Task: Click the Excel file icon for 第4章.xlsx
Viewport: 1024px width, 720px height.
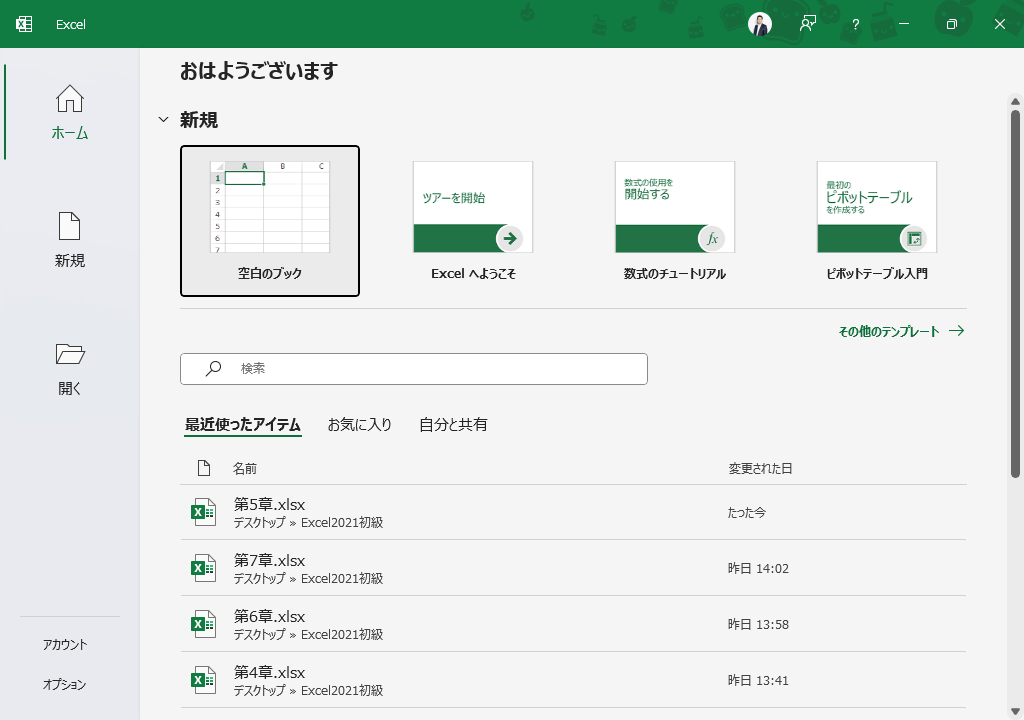Action: click(x=203, y=680)
